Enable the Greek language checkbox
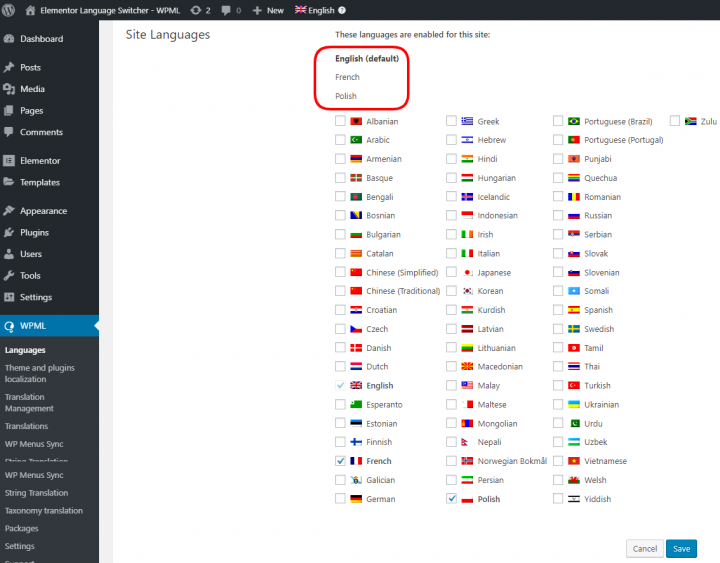720x563 pixels. tap(451, 121)
